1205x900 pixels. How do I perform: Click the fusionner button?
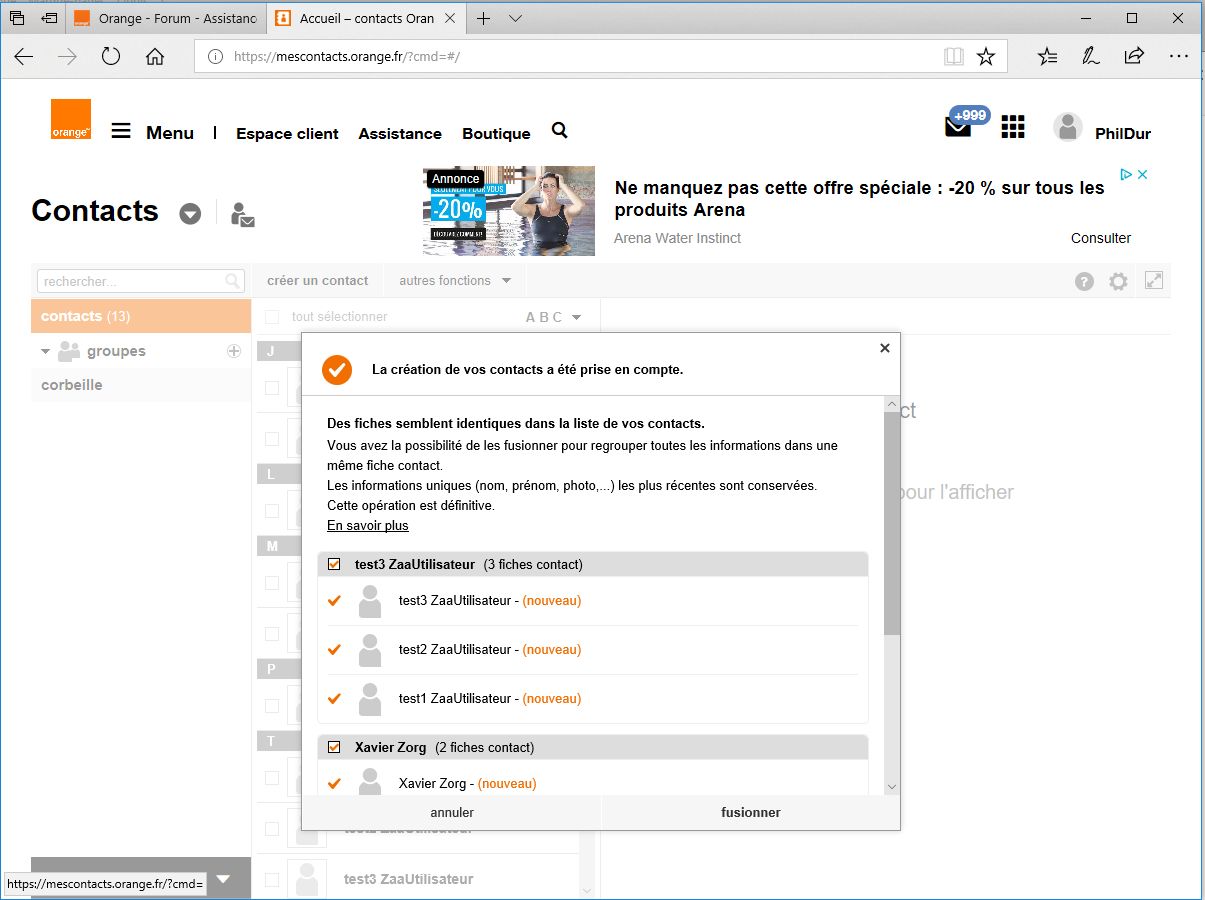click(750, 813)
